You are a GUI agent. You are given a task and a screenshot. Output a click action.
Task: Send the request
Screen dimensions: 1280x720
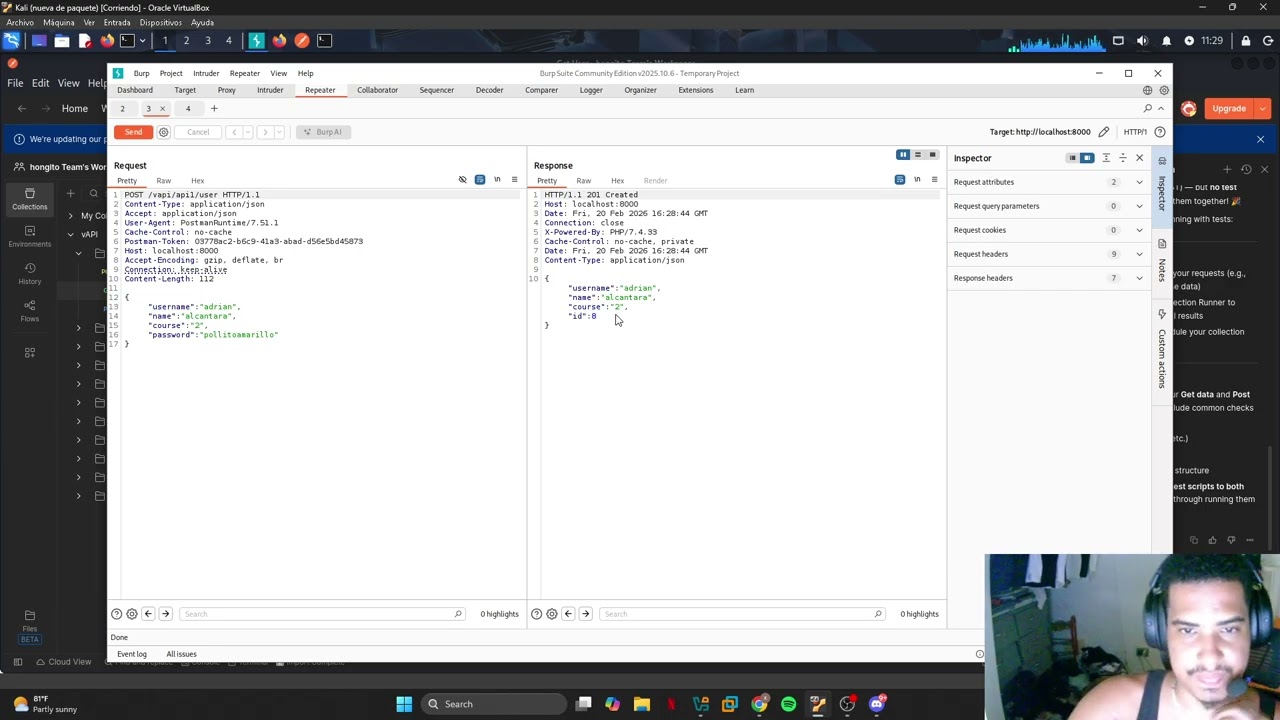(x=133, y=132)
